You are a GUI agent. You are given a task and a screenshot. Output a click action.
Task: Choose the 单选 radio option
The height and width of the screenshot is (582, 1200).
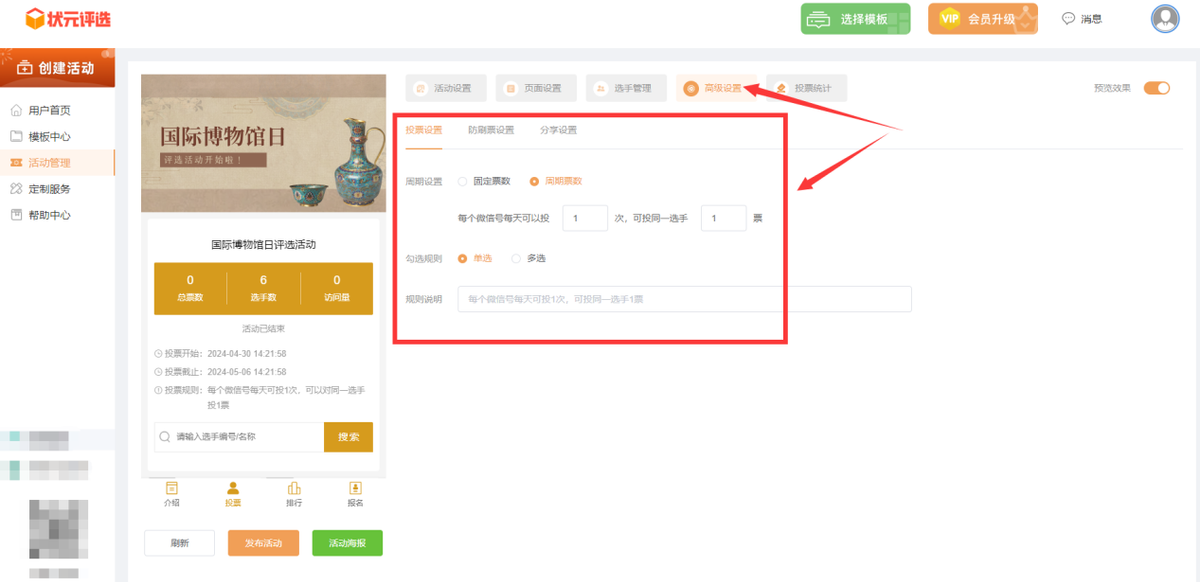[x=463, y=259]
